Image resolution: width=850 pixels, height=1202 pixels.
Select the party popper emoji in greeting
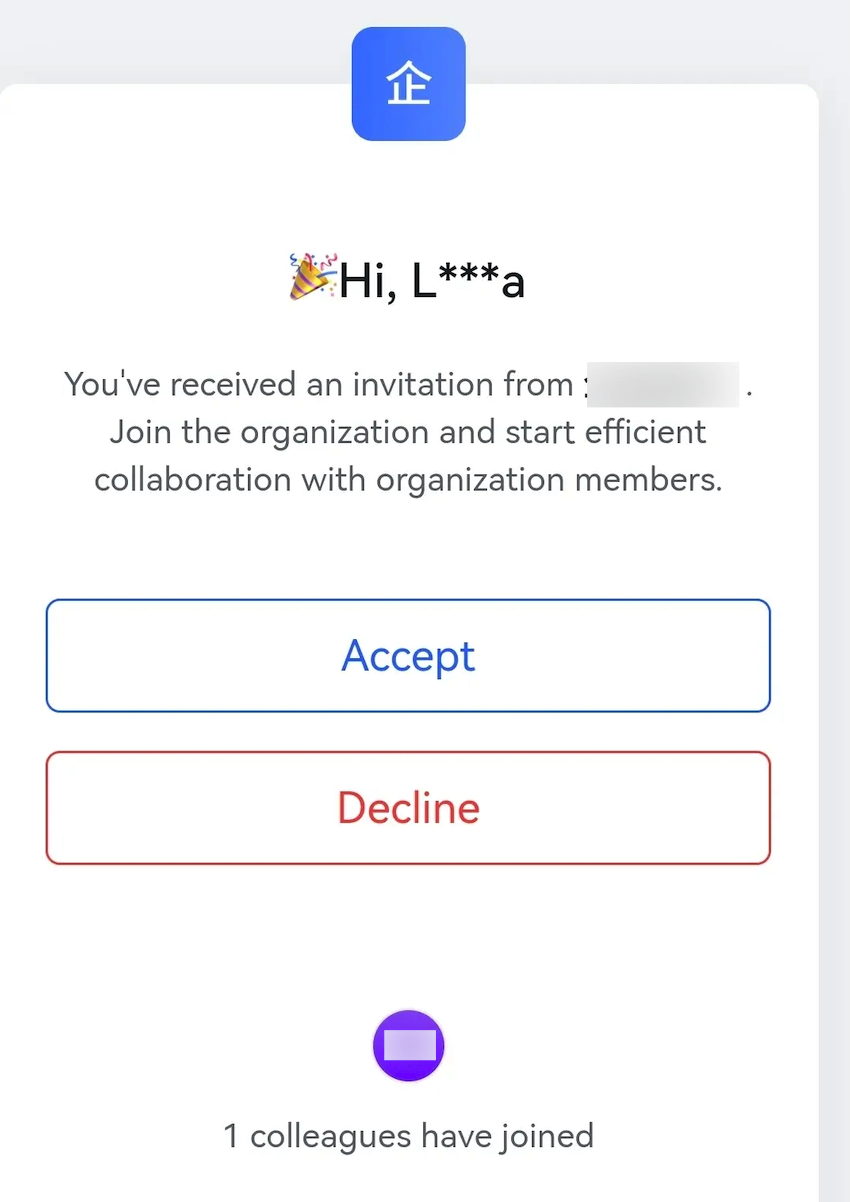pyautogui.click(x=308, y=278)
